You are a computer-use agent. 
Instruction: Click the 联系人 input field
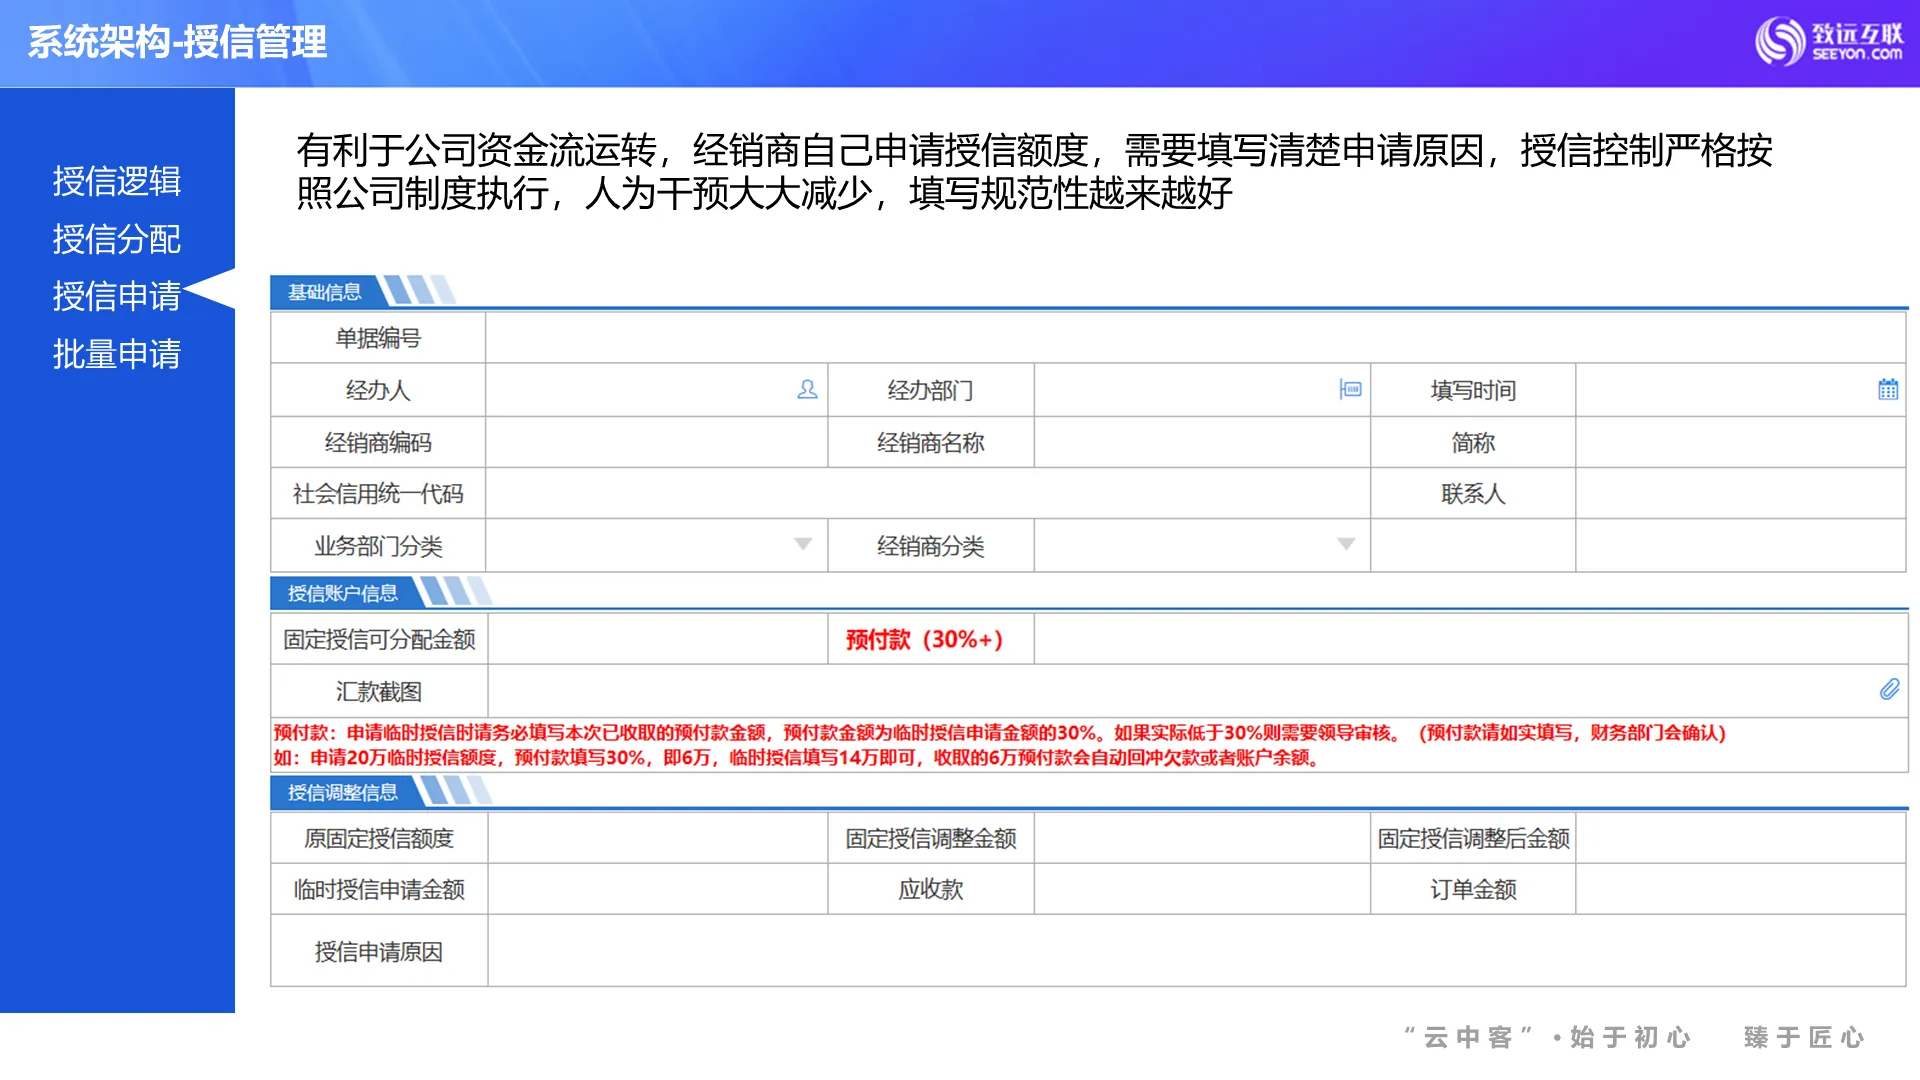pyautogui.click(x=1740, y=493)
